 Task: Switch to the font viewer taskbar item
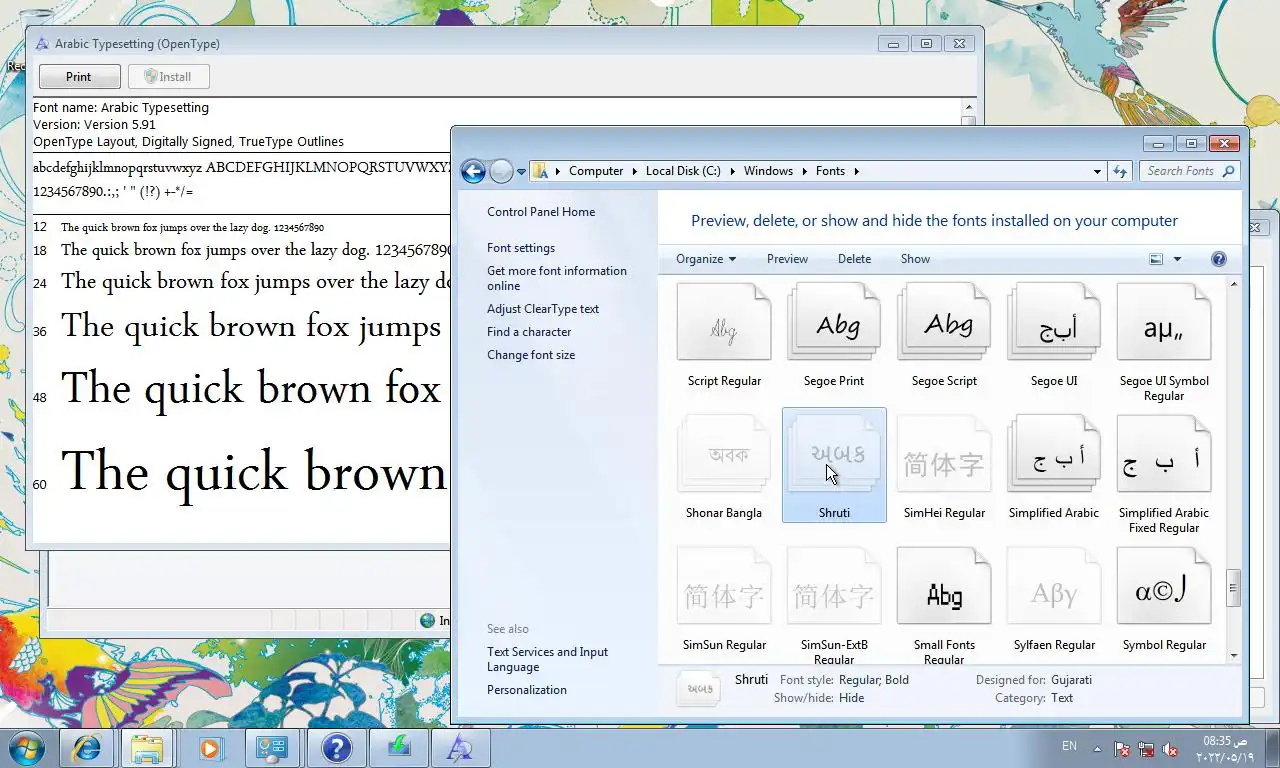pyautogui.click(x=460, y=748)
